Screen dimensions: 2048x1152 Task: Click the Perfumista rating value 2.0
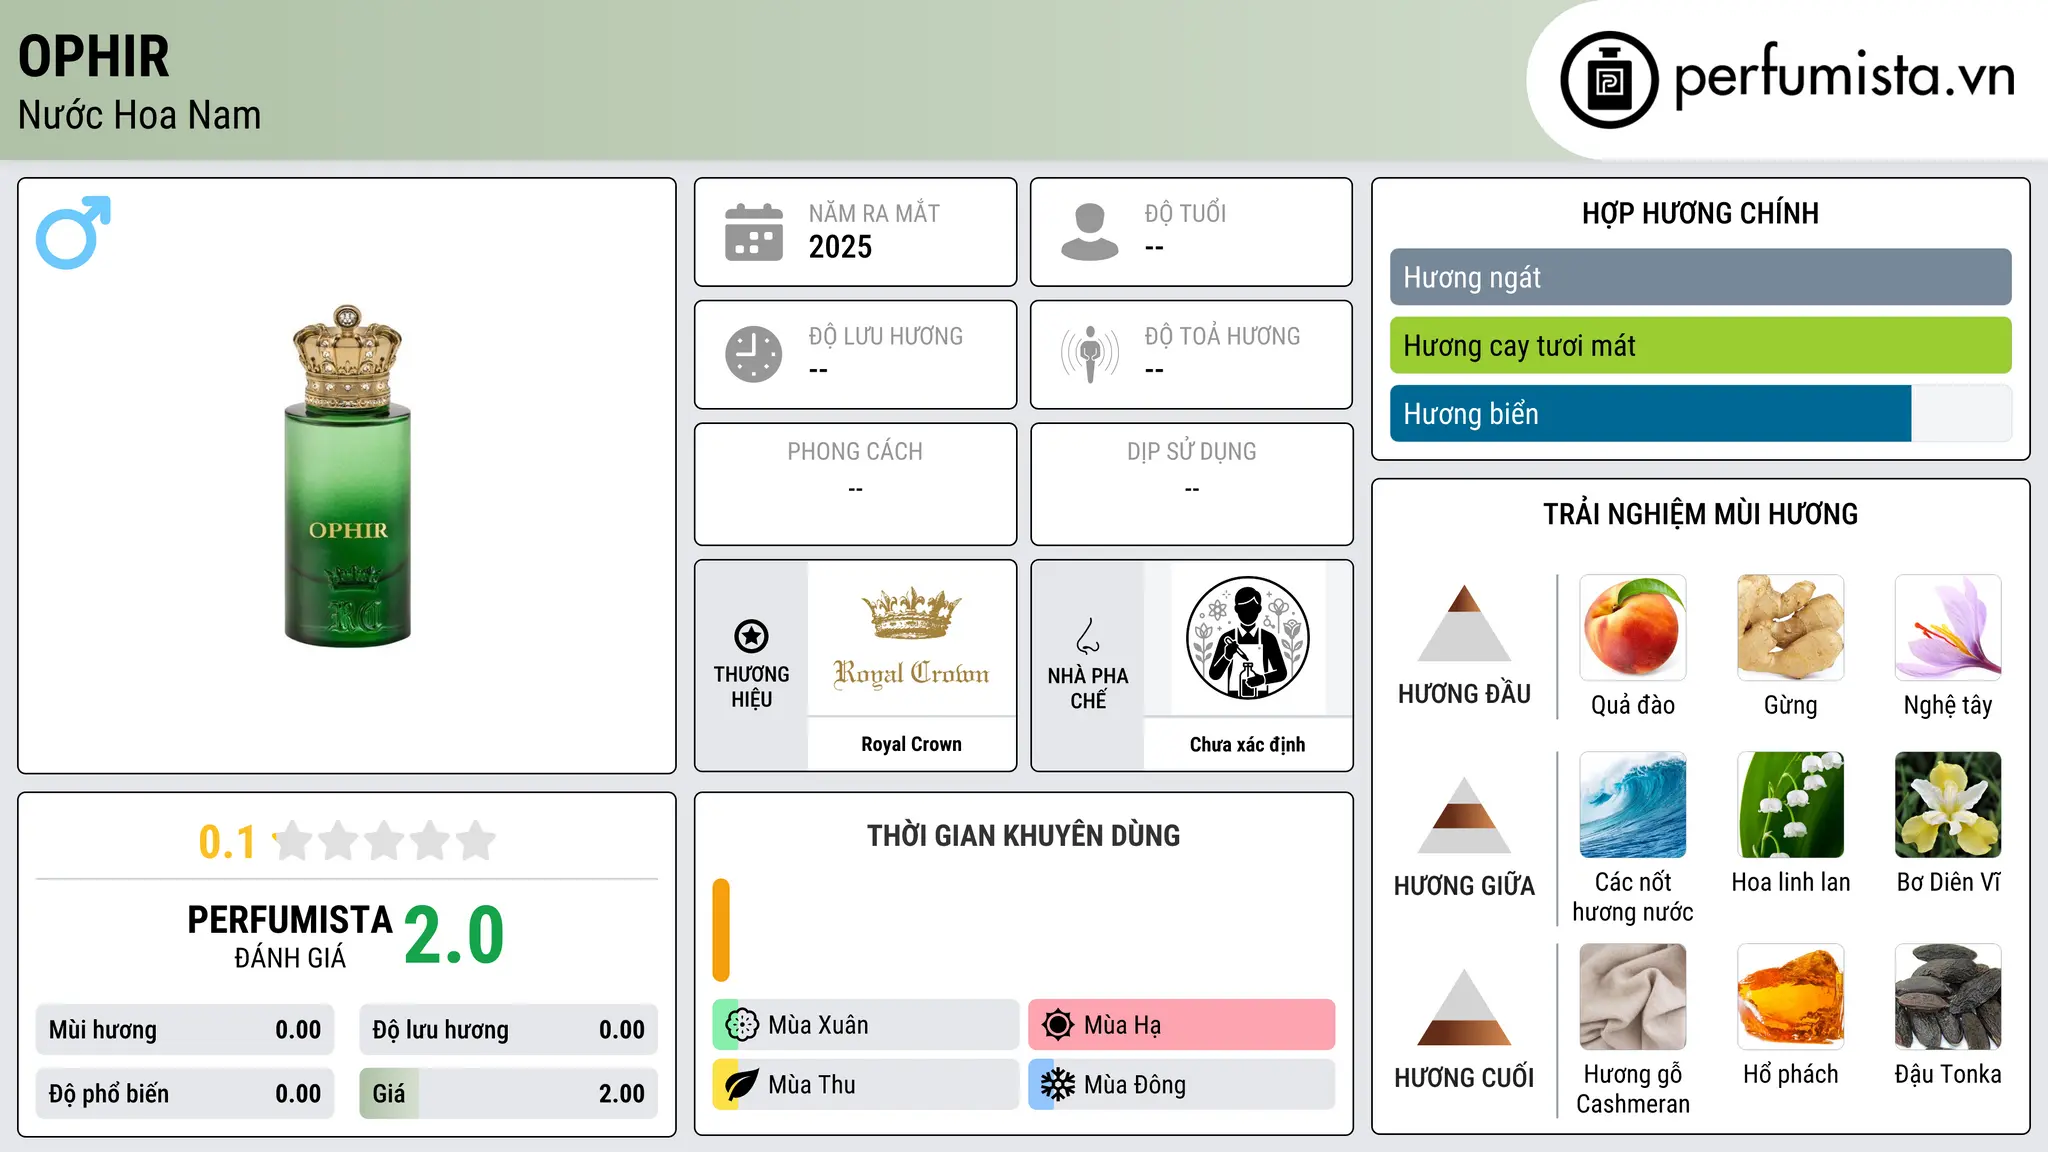click(x=454, y=935)
